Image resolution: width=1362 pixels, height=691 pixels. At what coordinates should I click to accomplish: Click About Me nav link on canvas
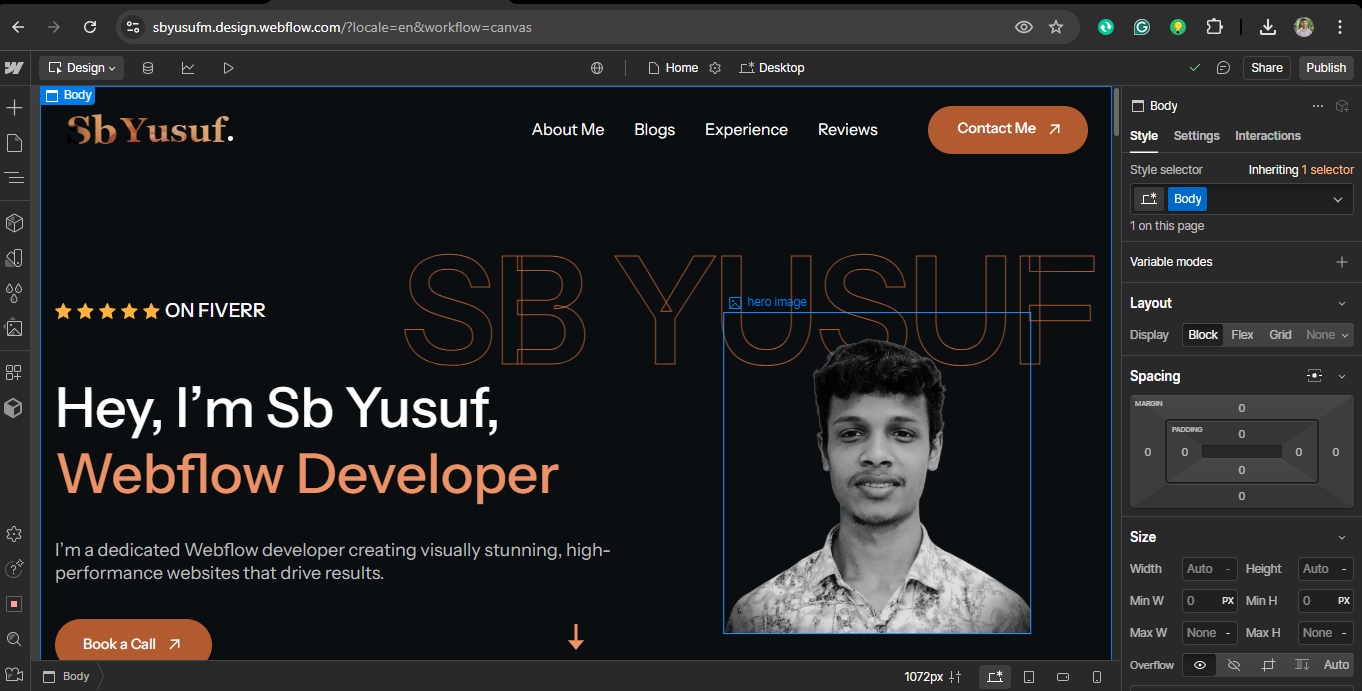(x=568, y=130)
